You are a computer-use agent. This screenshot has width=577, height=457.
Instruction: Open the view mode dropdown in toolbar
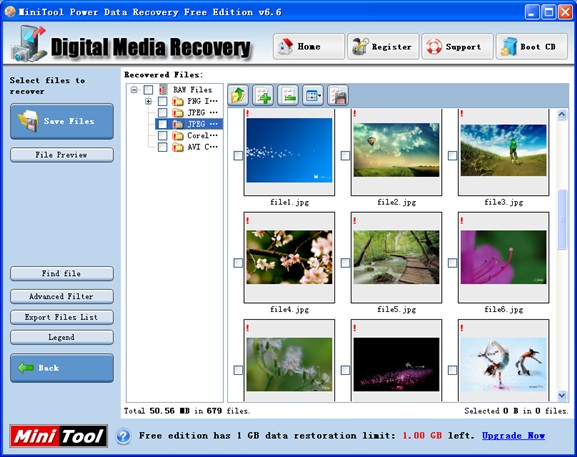313,96
